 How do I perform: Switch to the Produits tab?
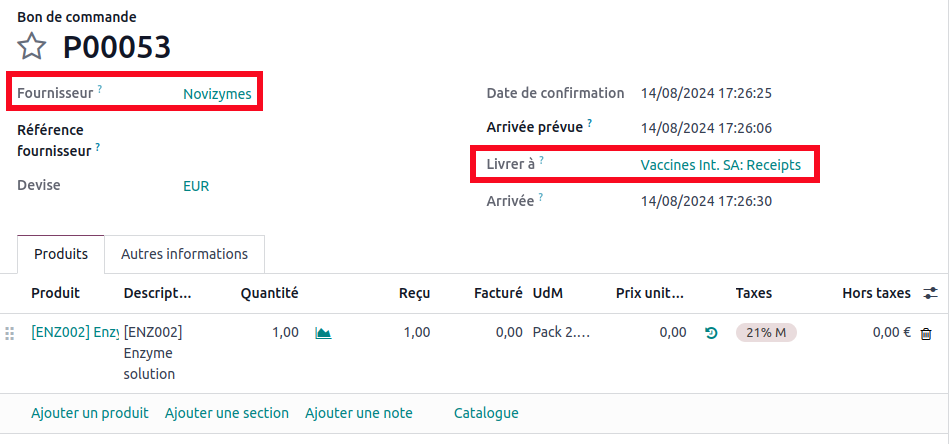[61, 254]
